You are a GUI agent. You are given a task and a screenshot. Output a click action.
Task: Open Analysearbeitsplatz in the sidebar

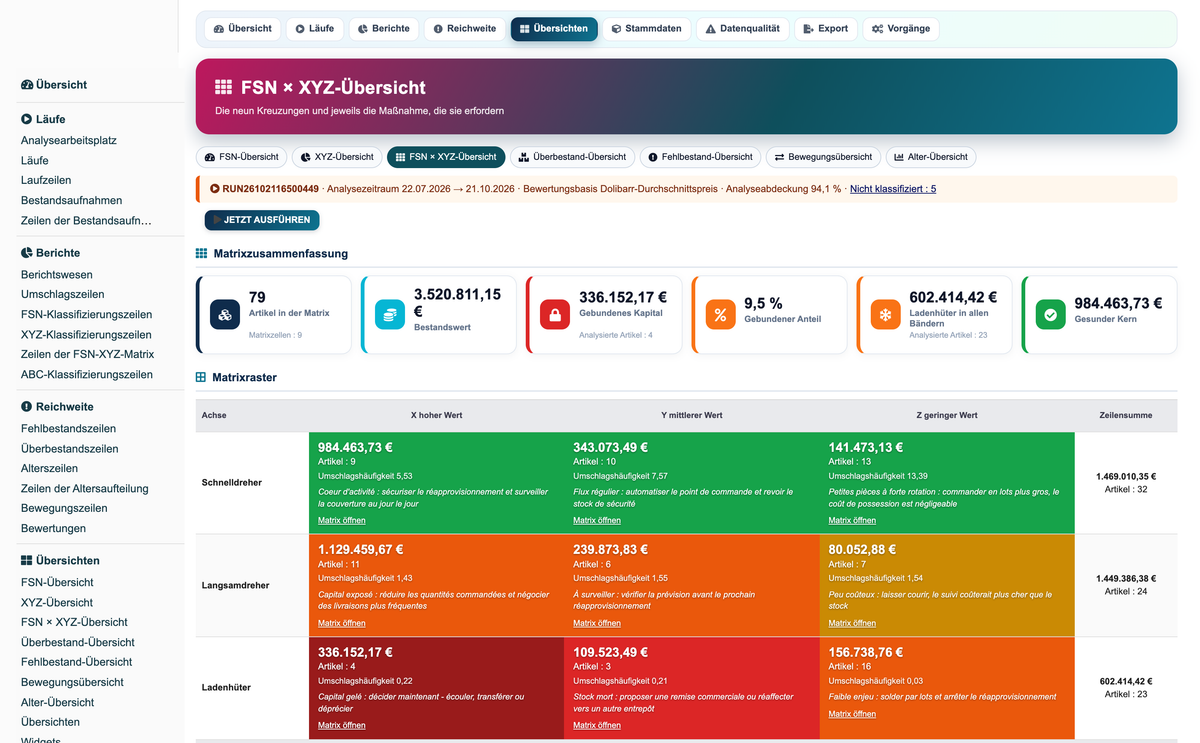tap(69, 141)
